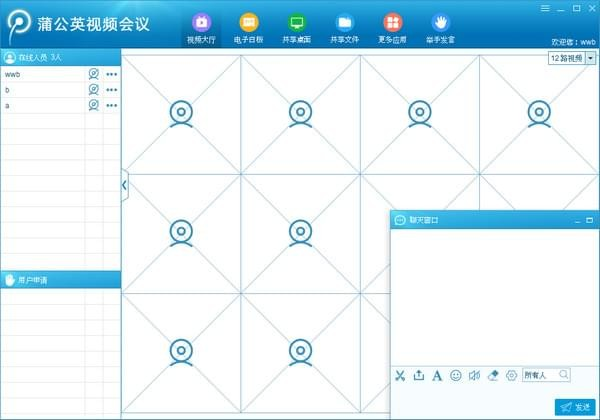Click the 用户申请 user requests header
The image size is (600, 420).
[60, 280]
